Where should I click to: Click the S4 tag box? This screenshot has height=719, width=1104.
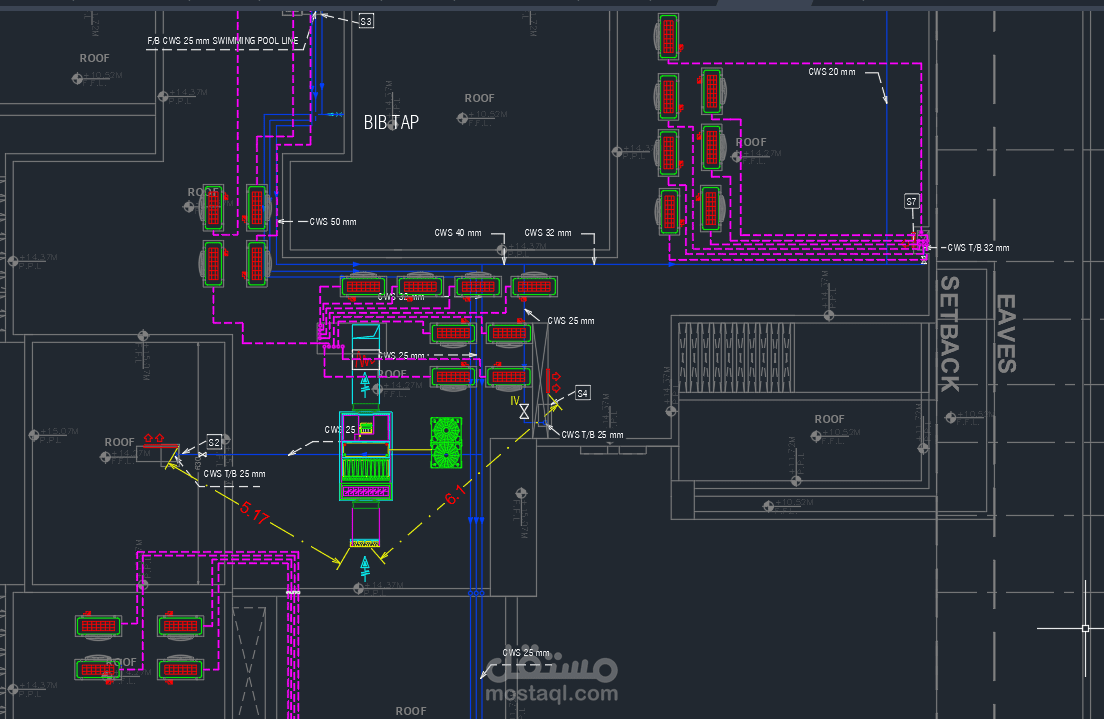(582, 393)
